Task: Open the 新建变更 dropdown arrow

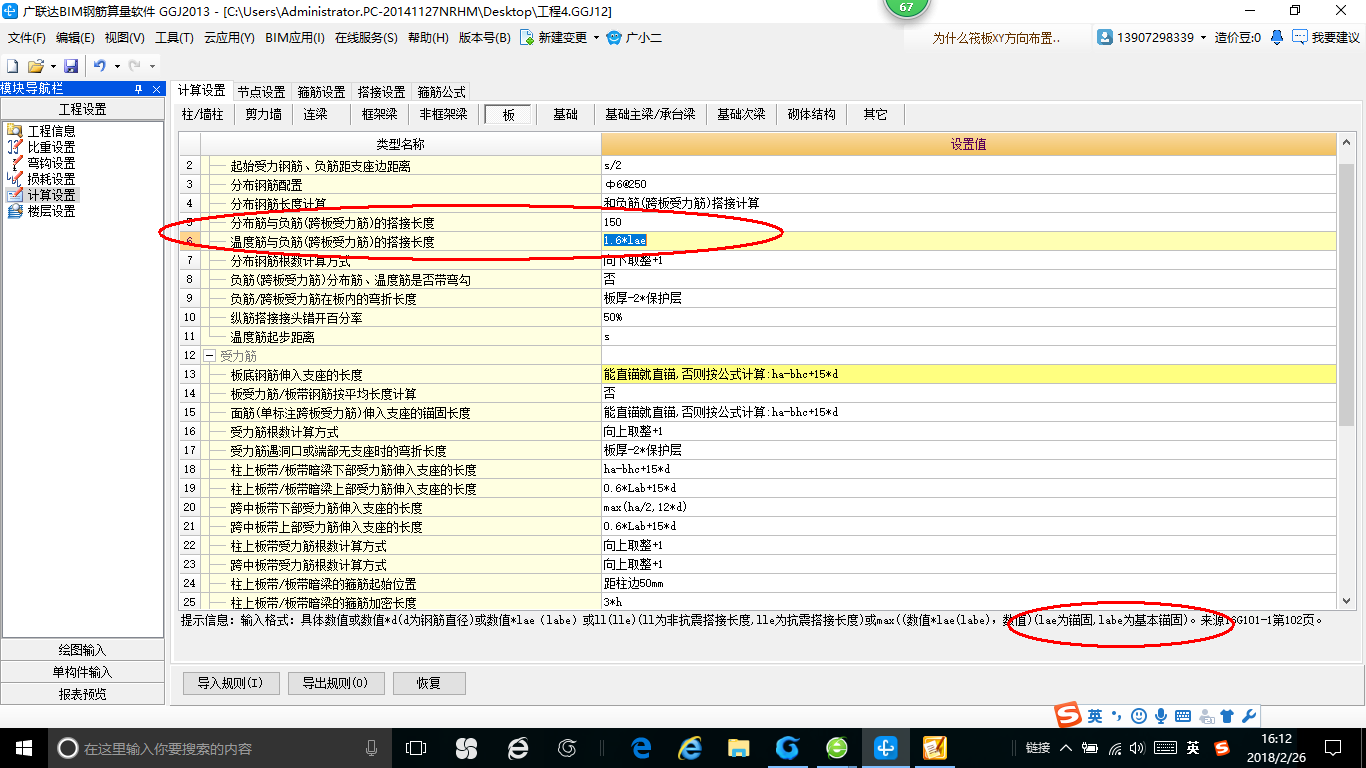Action: click(x=596, y=38)
